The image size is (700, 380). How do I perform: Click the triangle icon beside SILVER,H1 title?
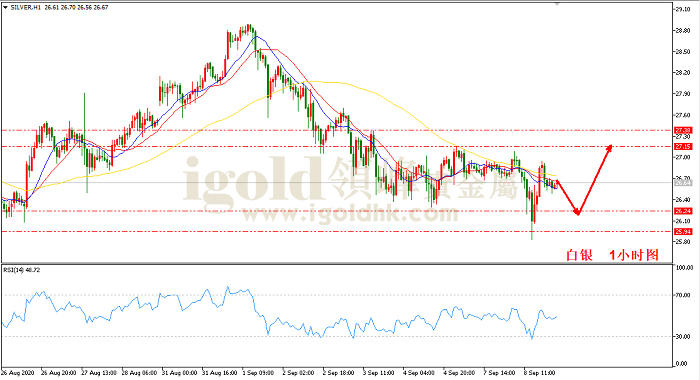(5, 8)
